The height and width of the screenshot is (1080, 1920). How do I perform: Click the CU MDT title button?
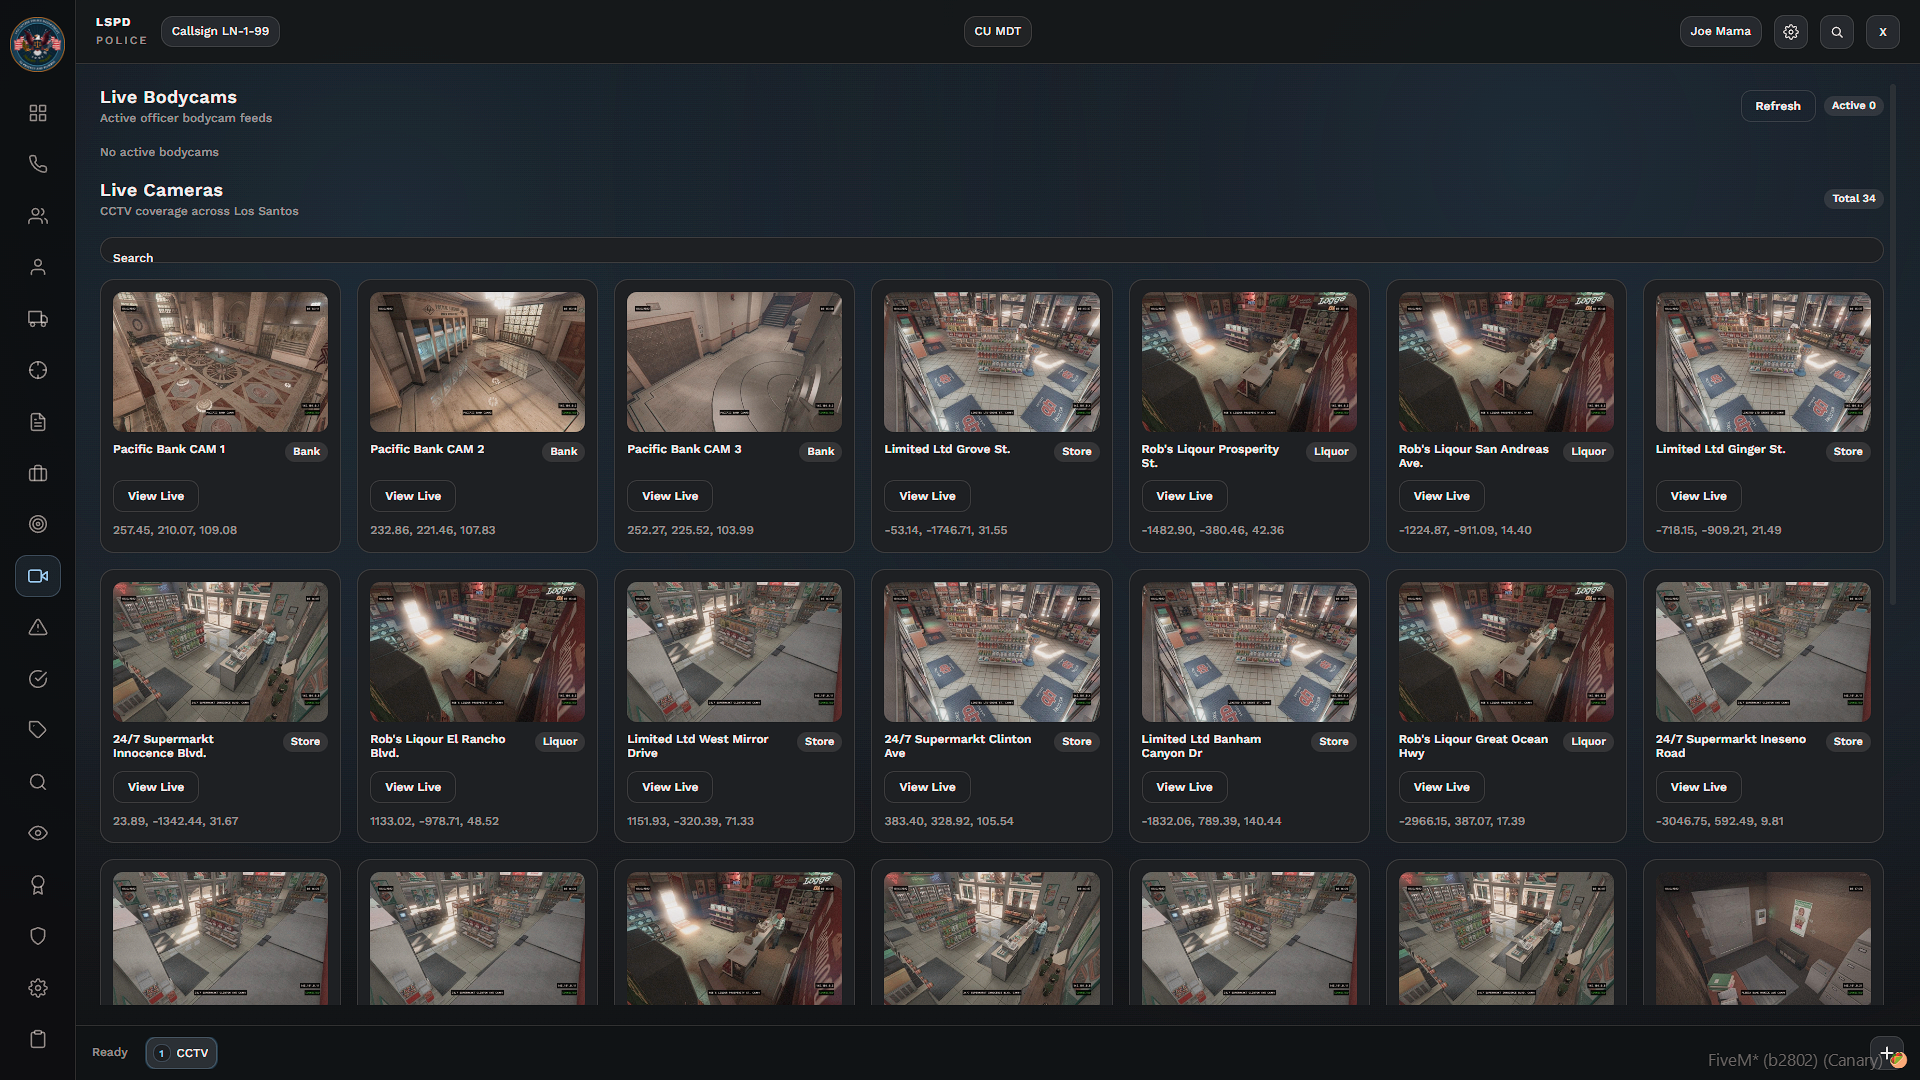pos(997,31)
